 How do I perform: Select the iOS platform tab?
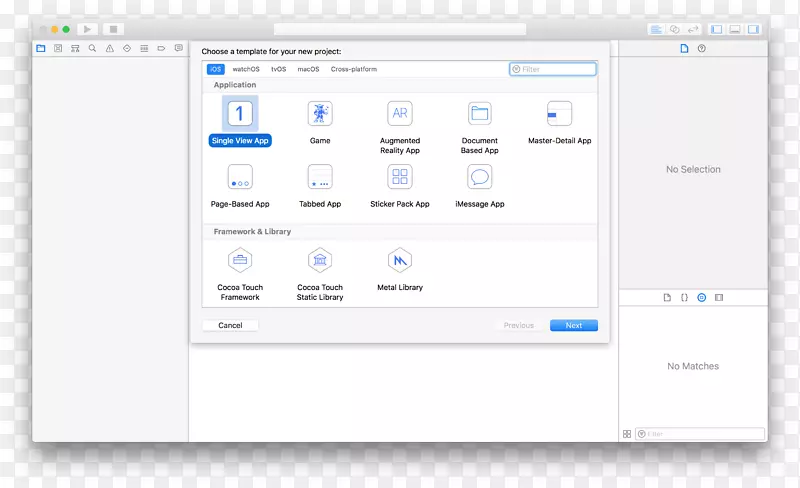216,69
